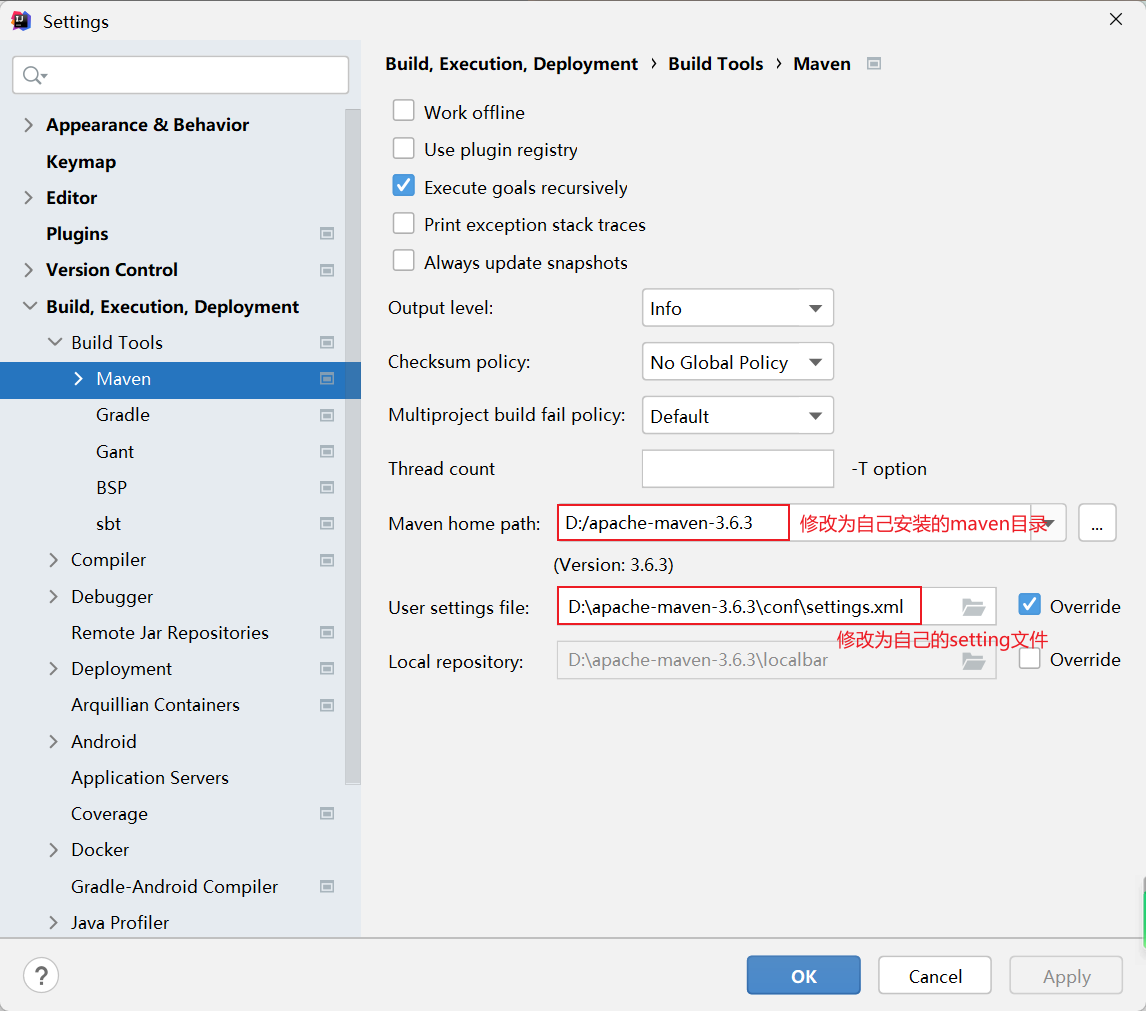
Task: Expand the Maven subtree arrow
Action: pyautogui.click(x=79, y=379)
